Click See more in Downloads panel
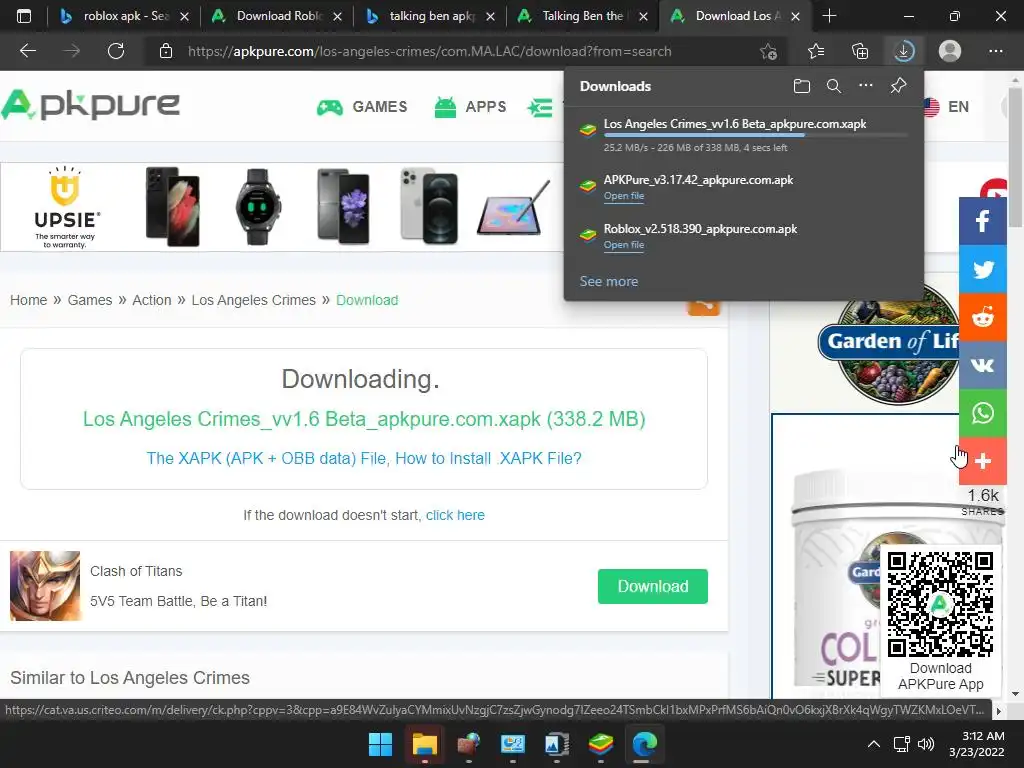The width and height of the screenshot is (1024, 768). coord(609,281)
